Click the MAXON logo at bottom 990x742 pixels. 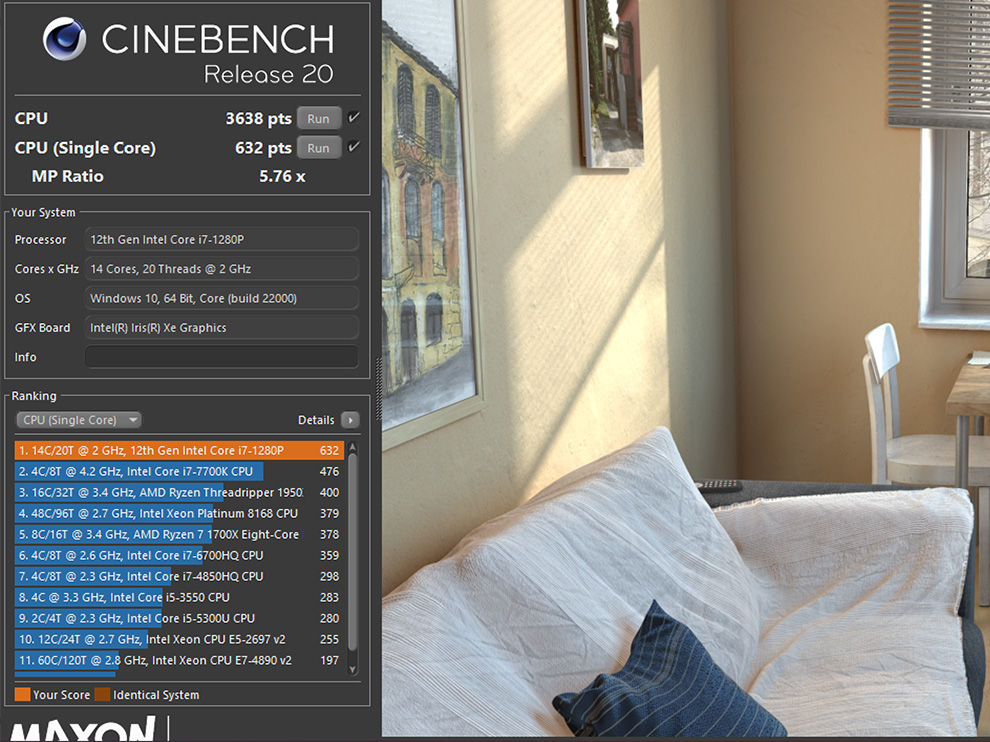pyautogui.click(x=83, y=727)
